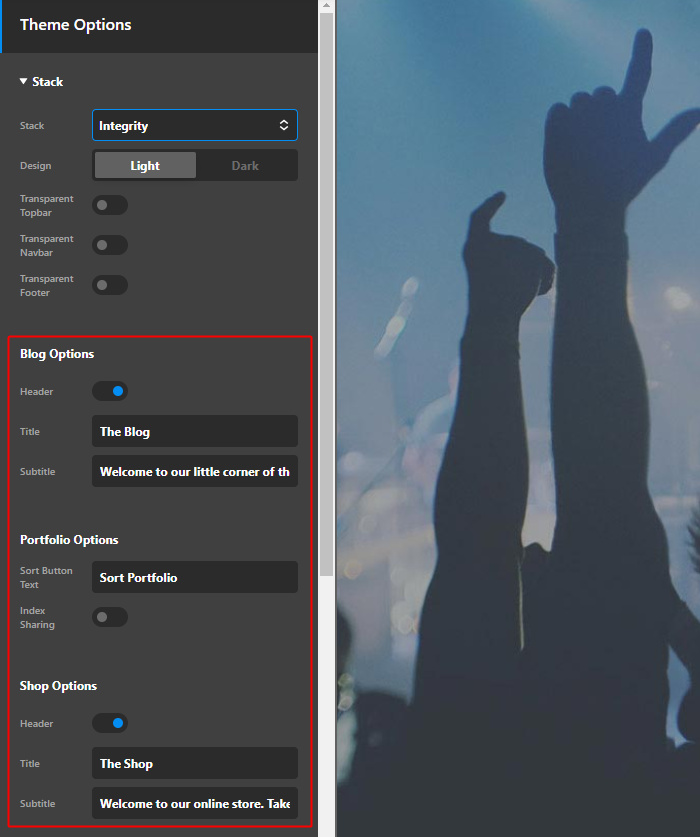Enable the Transparent Topbar toggle
Viewport: 700px width, 837px height.
point(110,205)
